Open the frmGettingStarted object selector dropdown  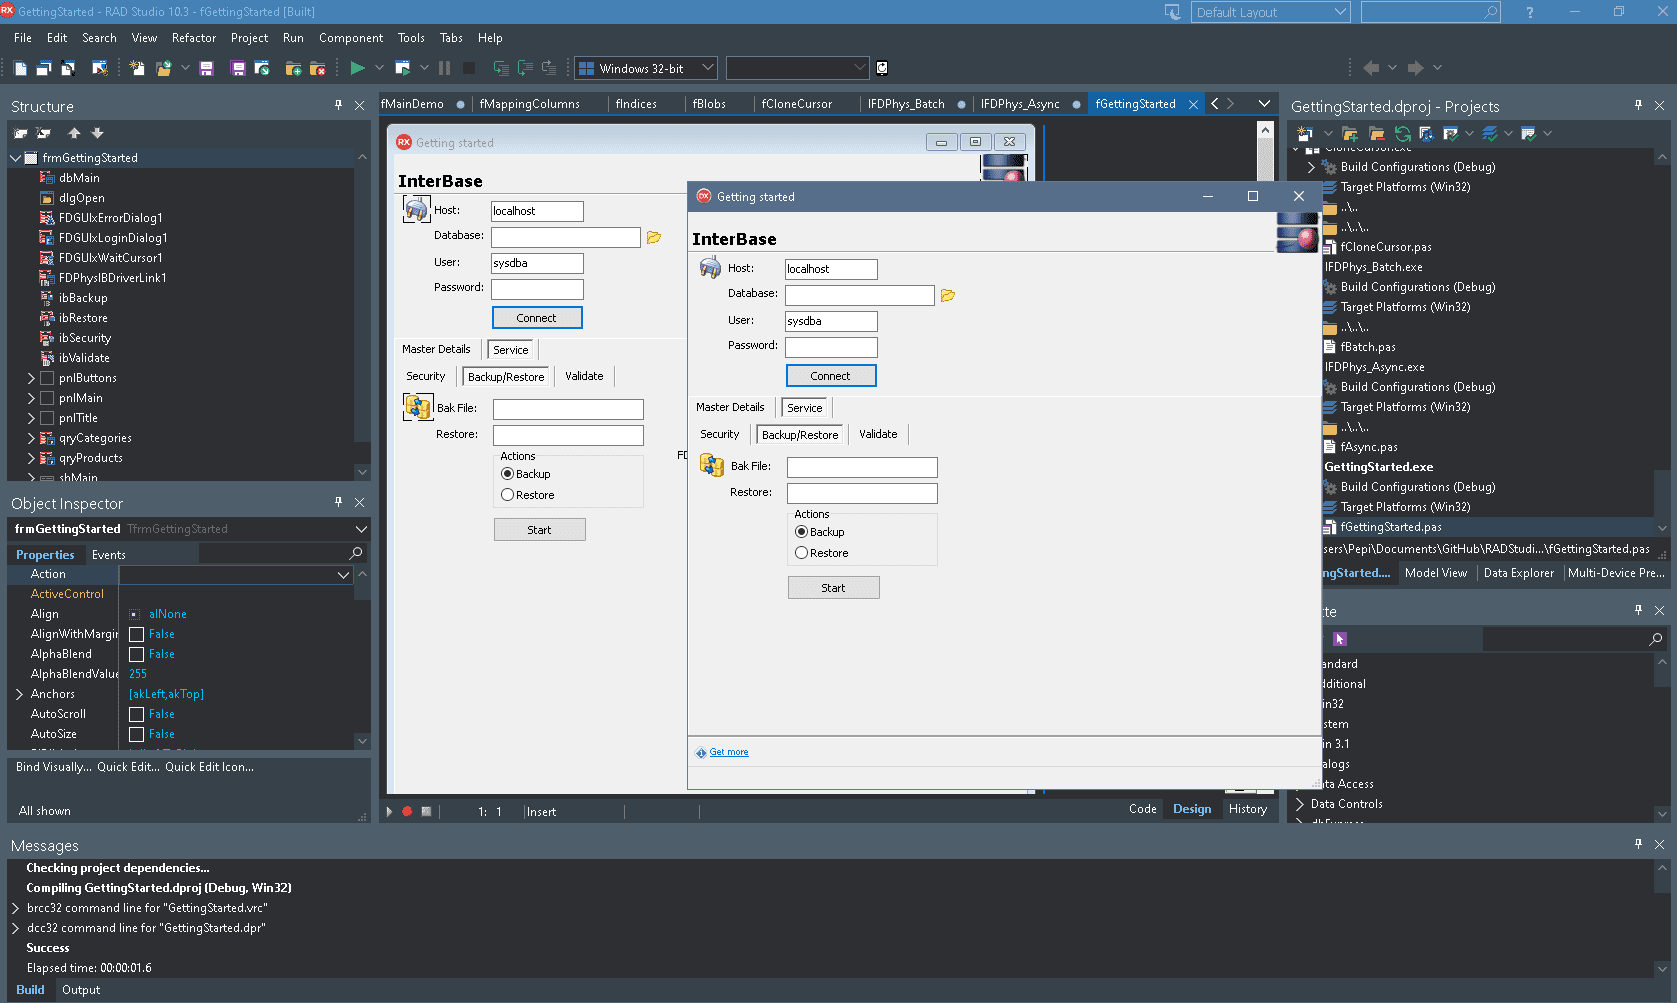361,529
